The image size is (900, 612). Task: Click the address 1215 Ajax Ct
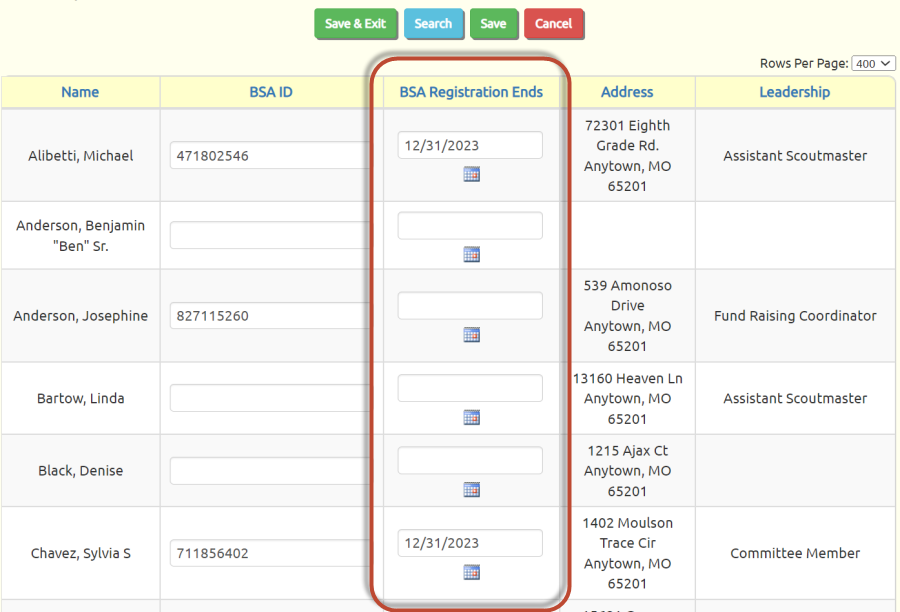(x=627, y=471)
